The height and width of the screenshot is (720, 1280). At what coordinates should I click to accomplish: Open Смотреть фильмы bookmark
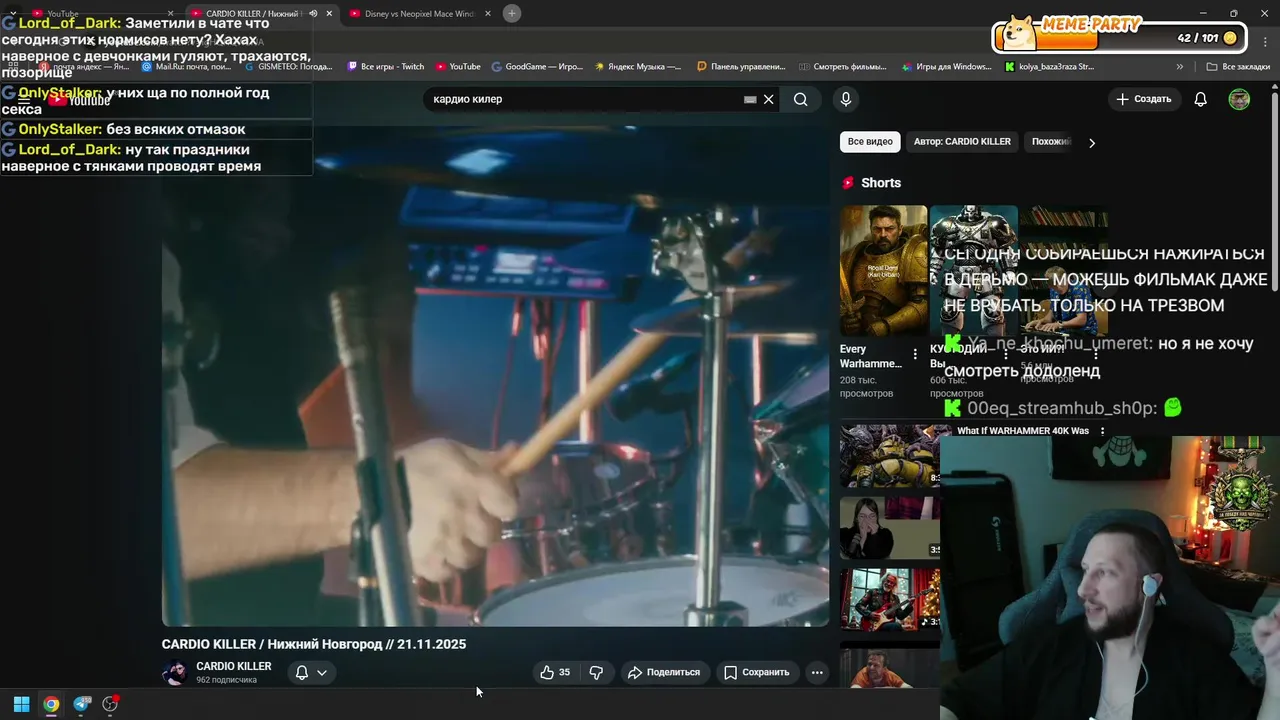click(x=843, y=67)
